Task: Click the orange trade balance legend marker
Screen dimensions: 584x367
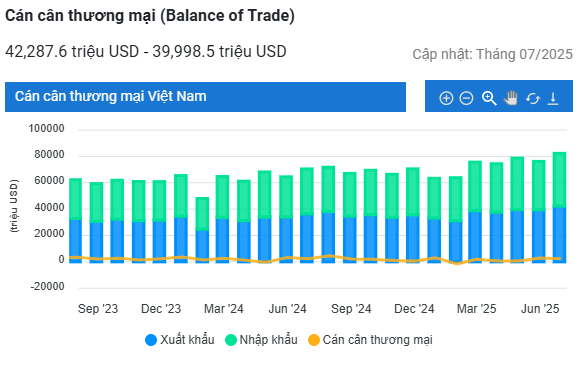Action: pos(314,340)
